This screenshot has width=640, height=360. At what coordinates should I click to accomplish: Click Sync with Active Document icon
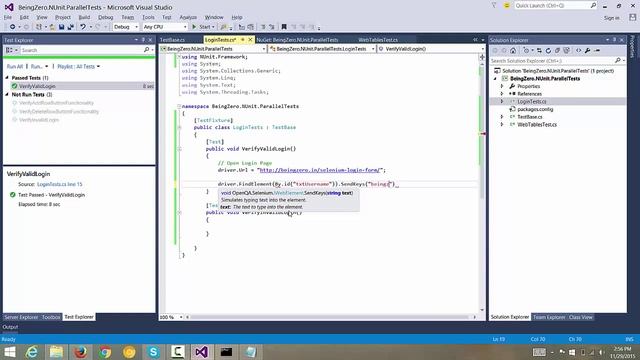pos(539,51)
